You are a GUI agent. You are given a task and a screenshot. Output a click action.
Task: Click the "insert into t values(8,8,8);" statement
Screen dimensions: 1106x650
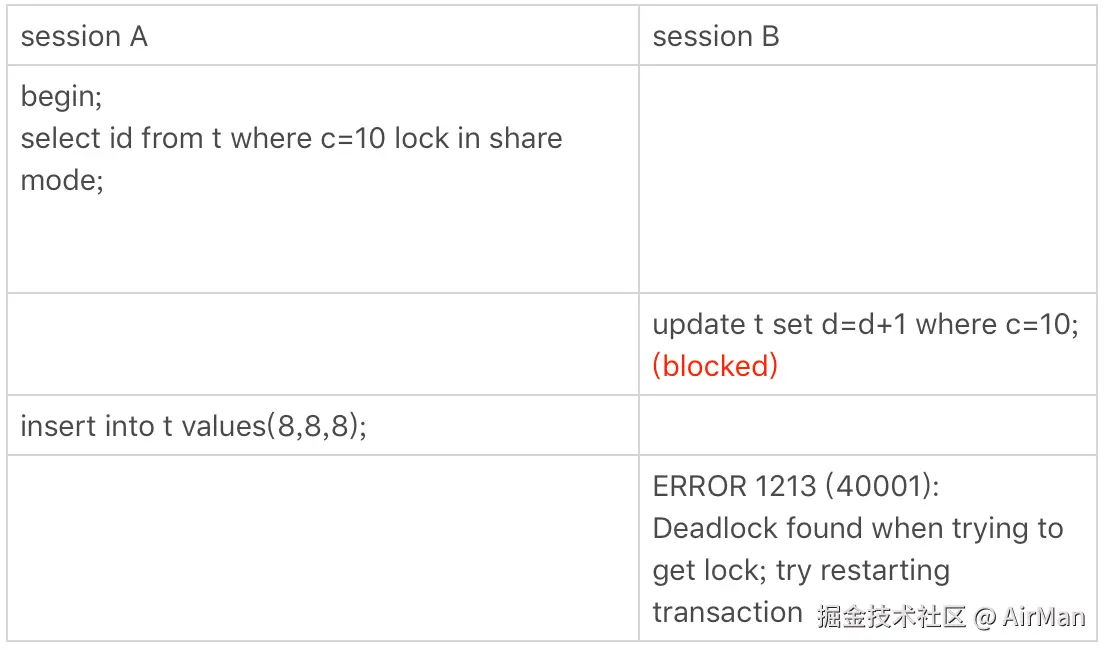point(194,427)
